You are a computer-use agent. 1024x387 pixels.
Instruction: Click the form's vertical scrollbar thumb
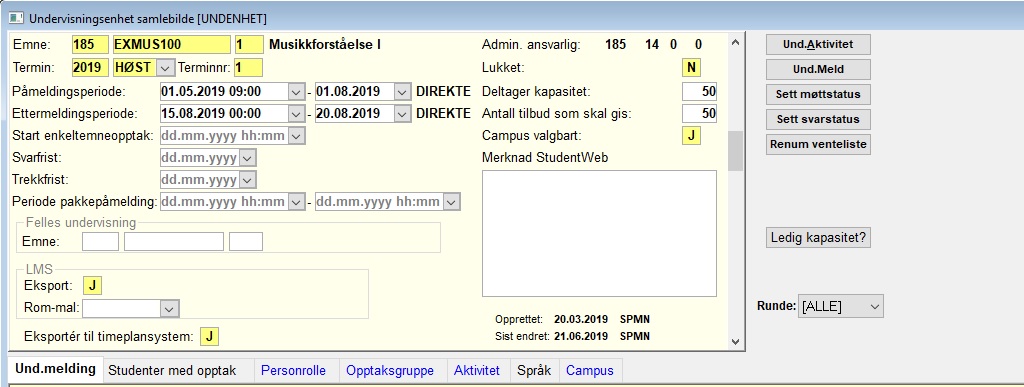[x=735, y=151]
